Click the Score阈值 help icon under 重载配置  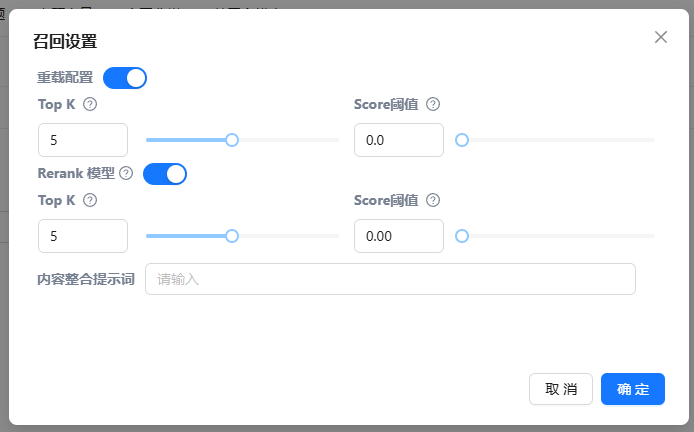433,104
